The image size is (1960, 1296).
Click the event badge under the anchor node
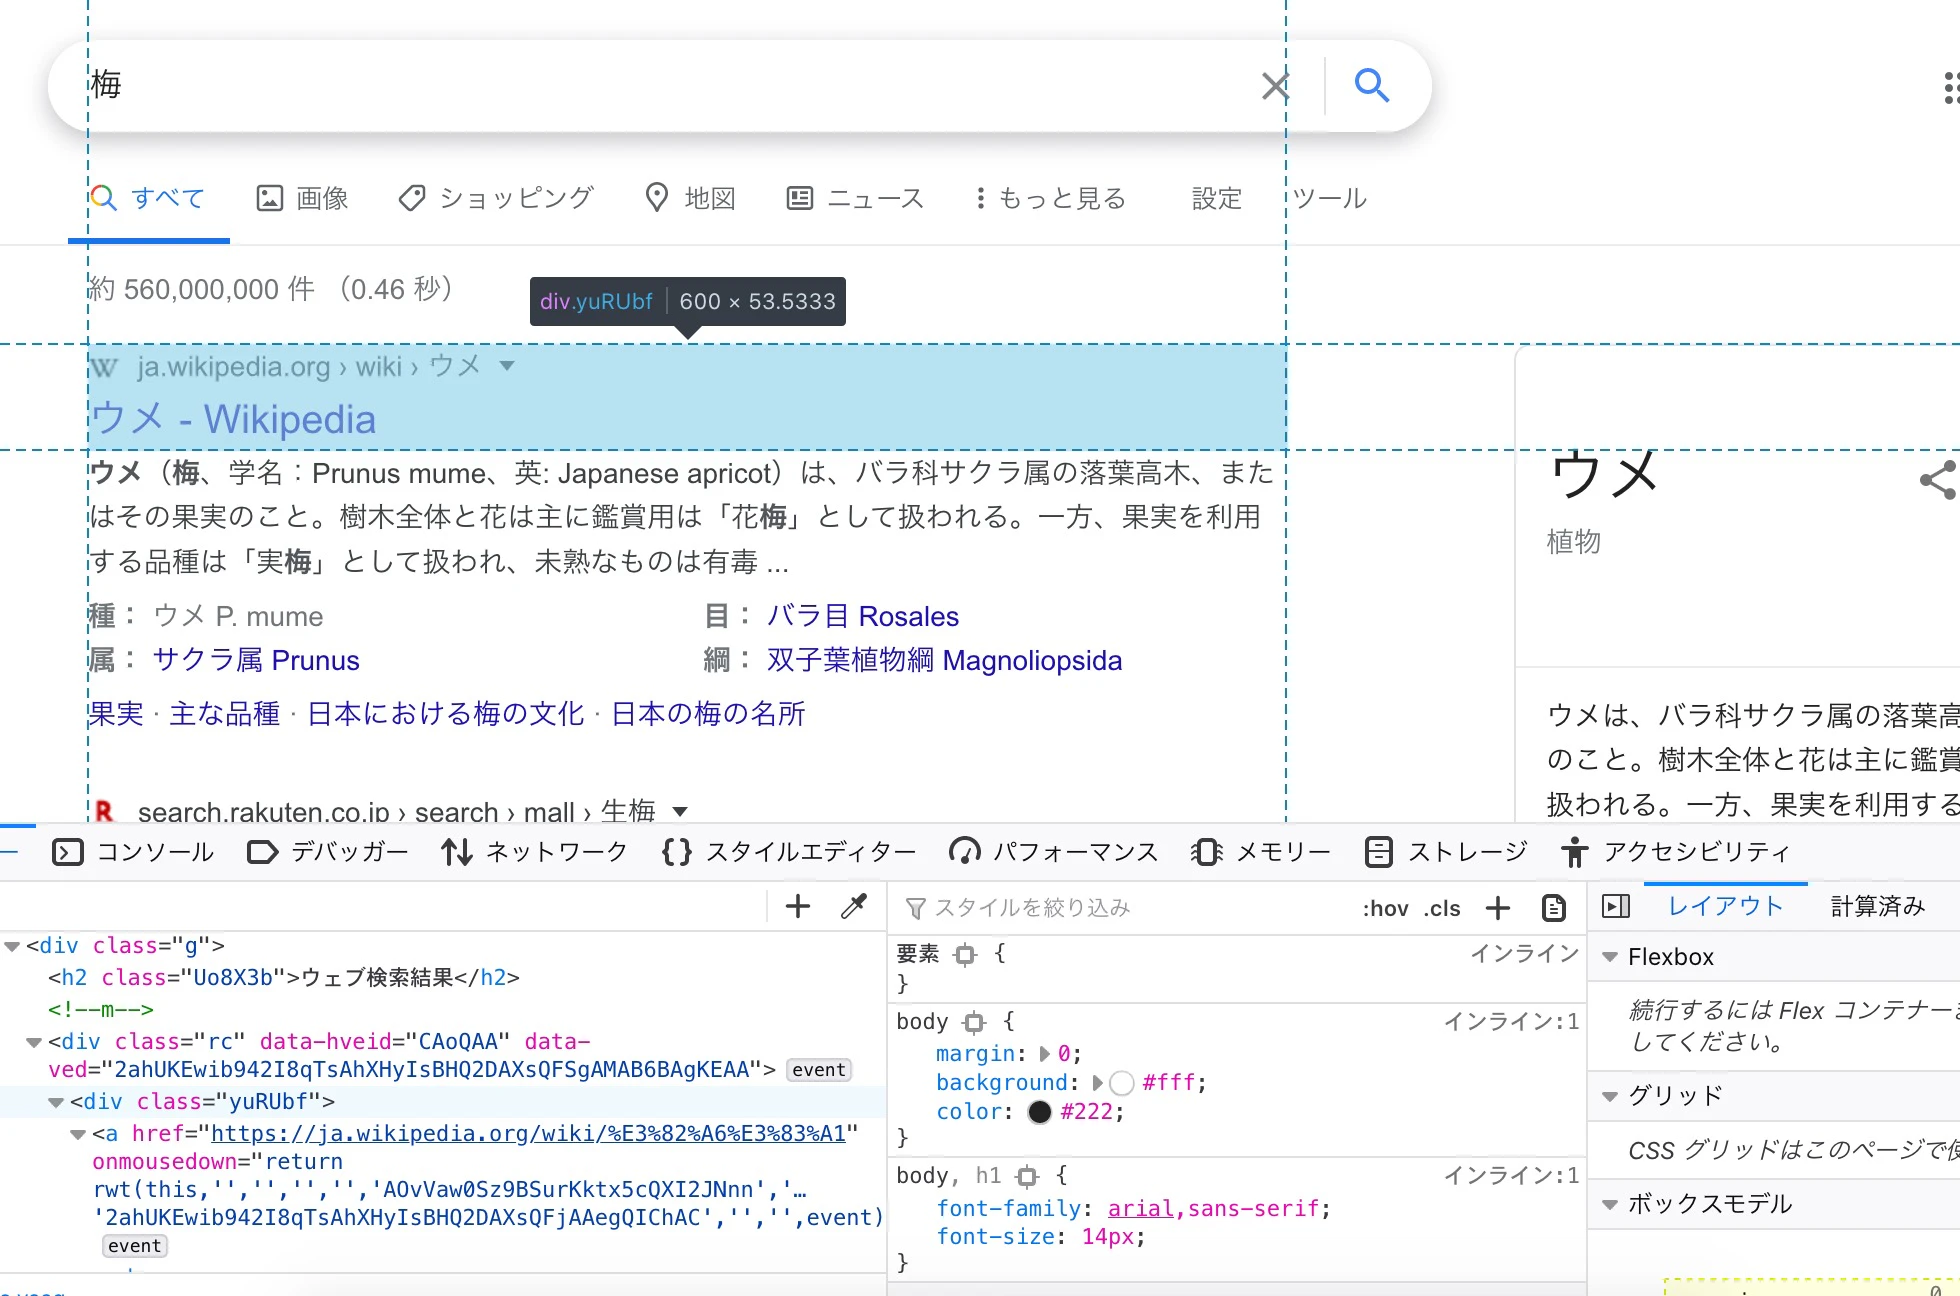point(135,1246)
